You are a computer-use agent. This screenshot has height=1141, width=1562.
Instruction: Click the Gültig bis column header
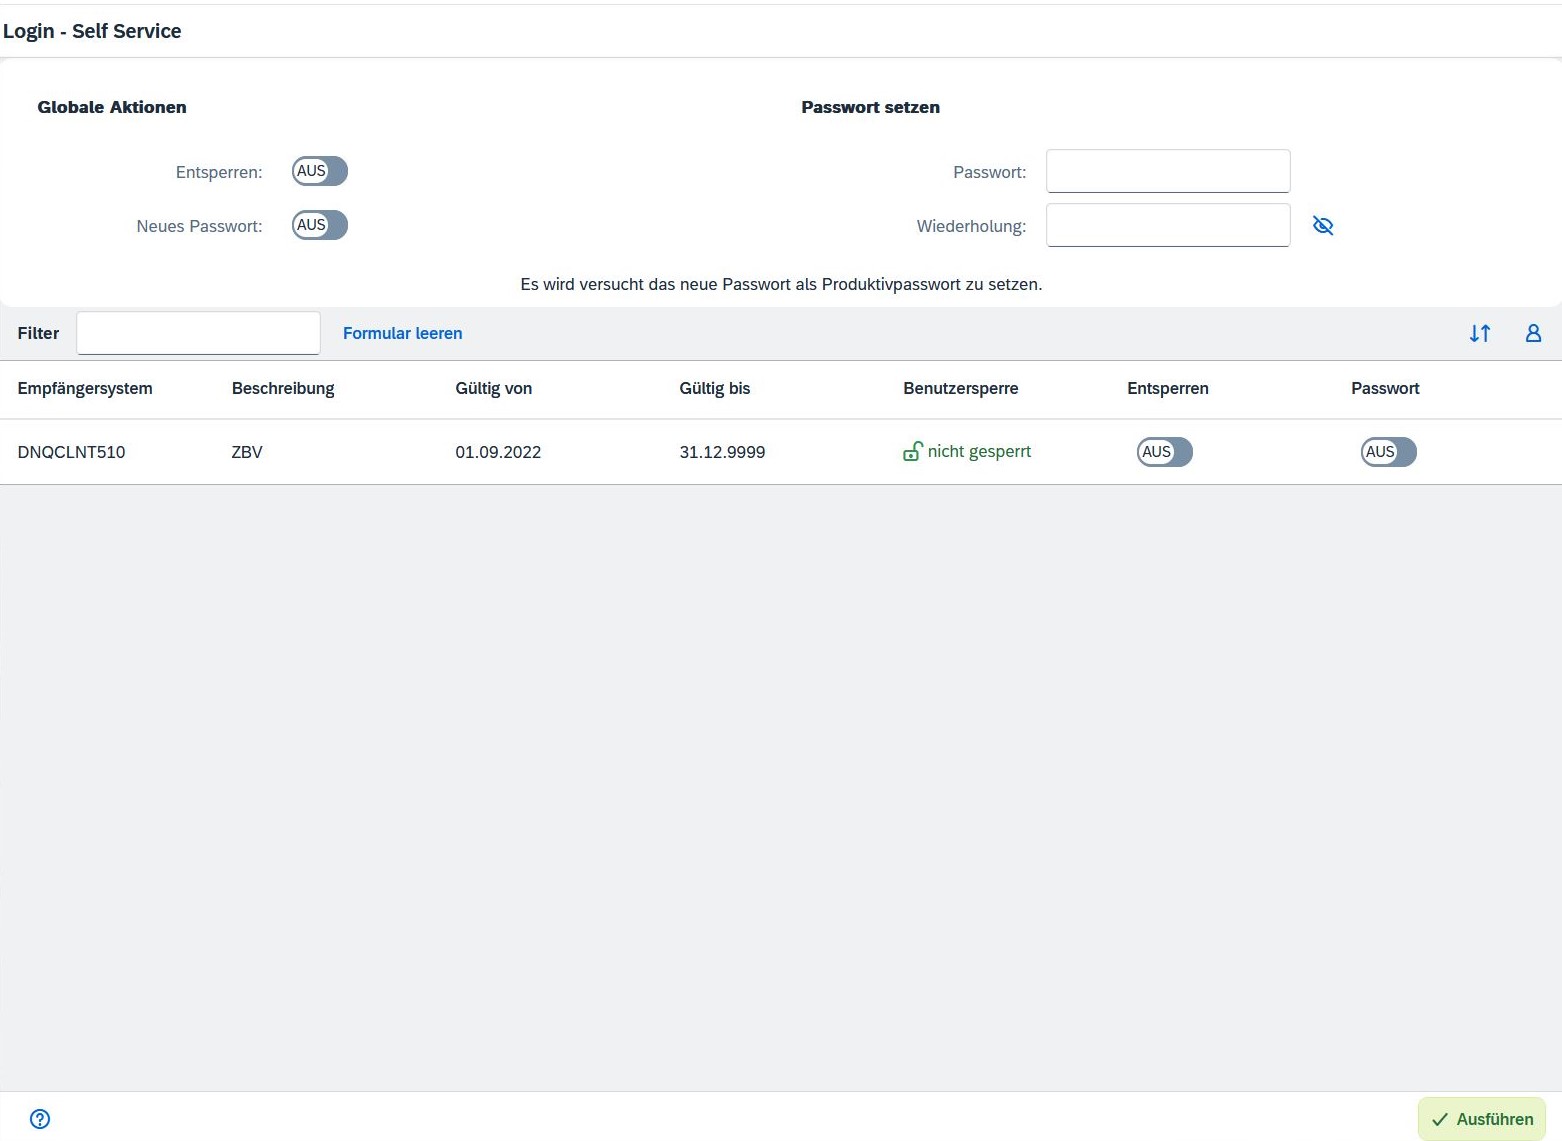[714, 389]
